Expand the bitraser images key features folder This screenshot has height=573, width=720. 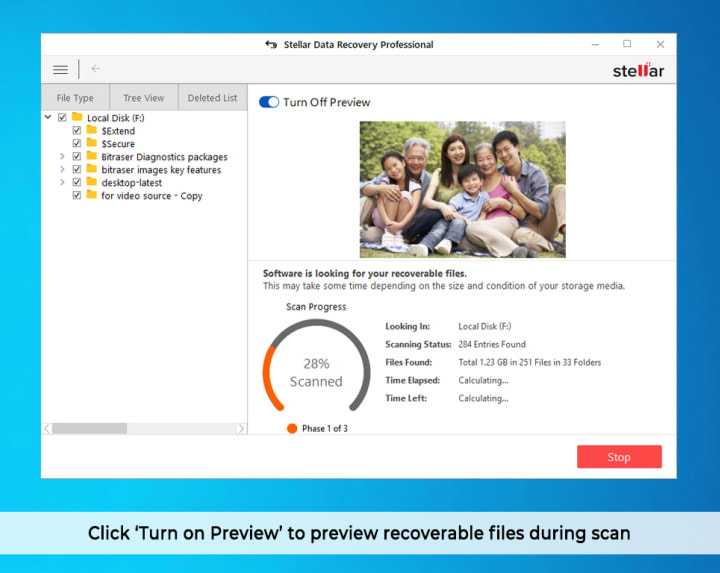point(62,170)
